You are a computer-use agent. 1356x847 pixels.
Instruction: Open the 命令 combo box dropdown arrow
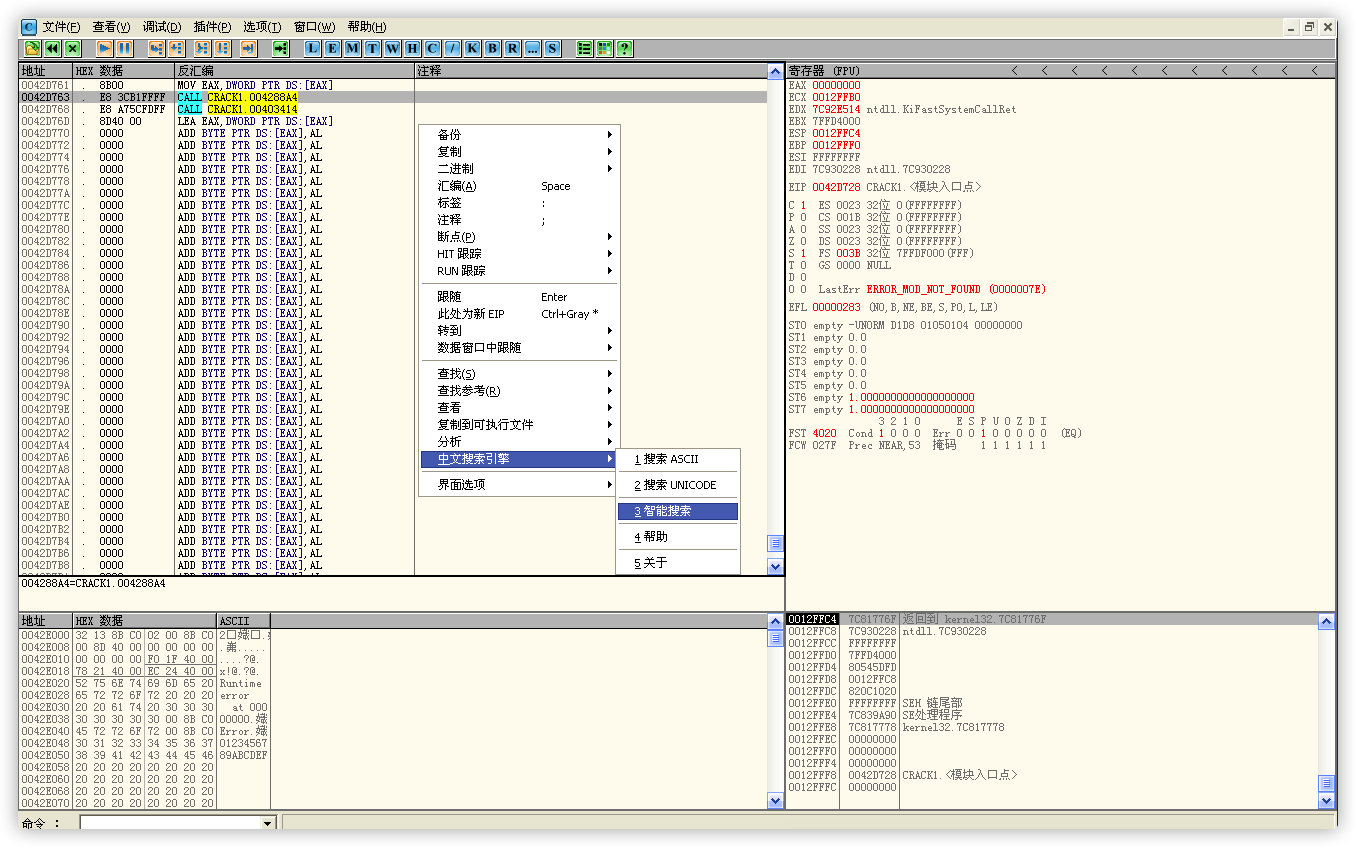tap(267, 823)
